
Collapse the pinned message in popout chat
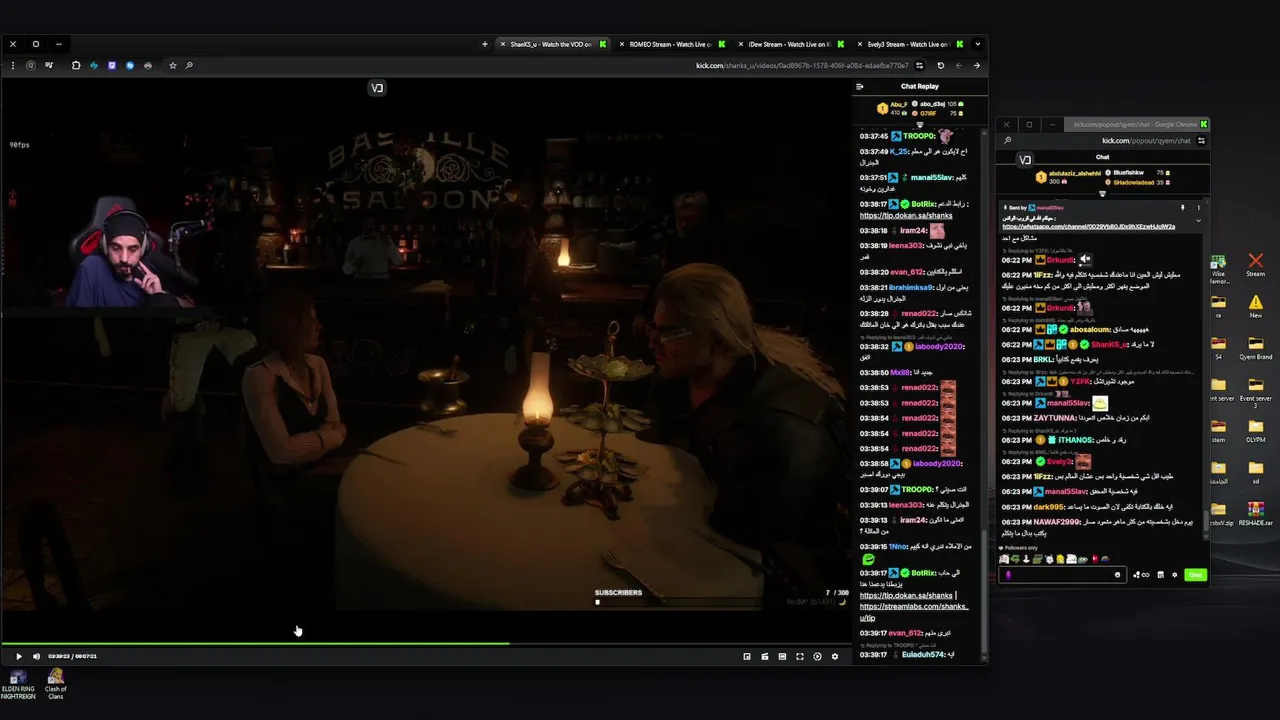click(x=1198, y=220)
